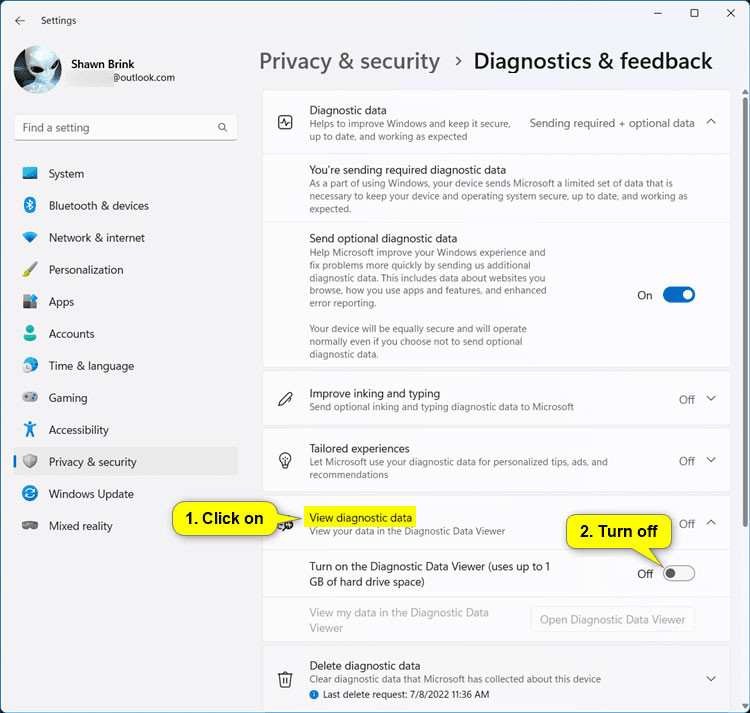Click the Delete diagnostic data trash icon
The height and width of the screenshot is (713, 750).
coord(285,678)
